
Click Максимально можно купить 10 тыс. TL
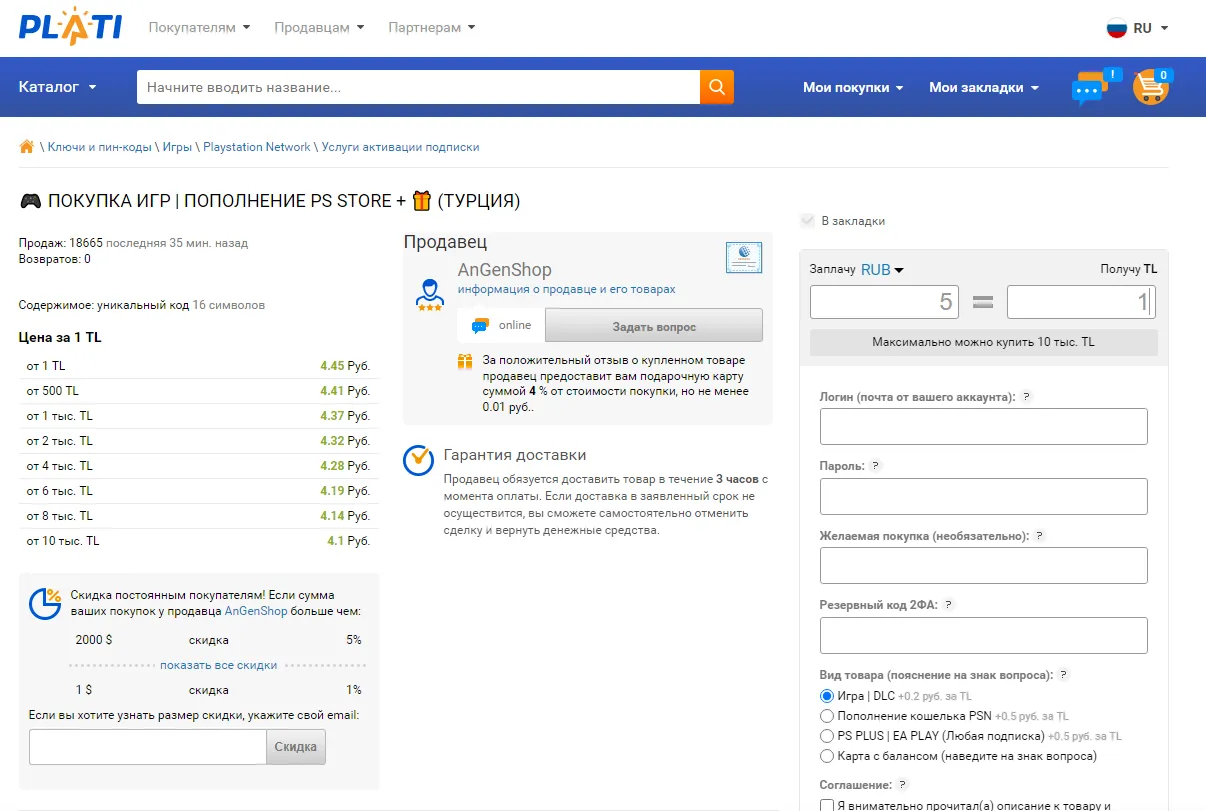(x=983, y=342)
